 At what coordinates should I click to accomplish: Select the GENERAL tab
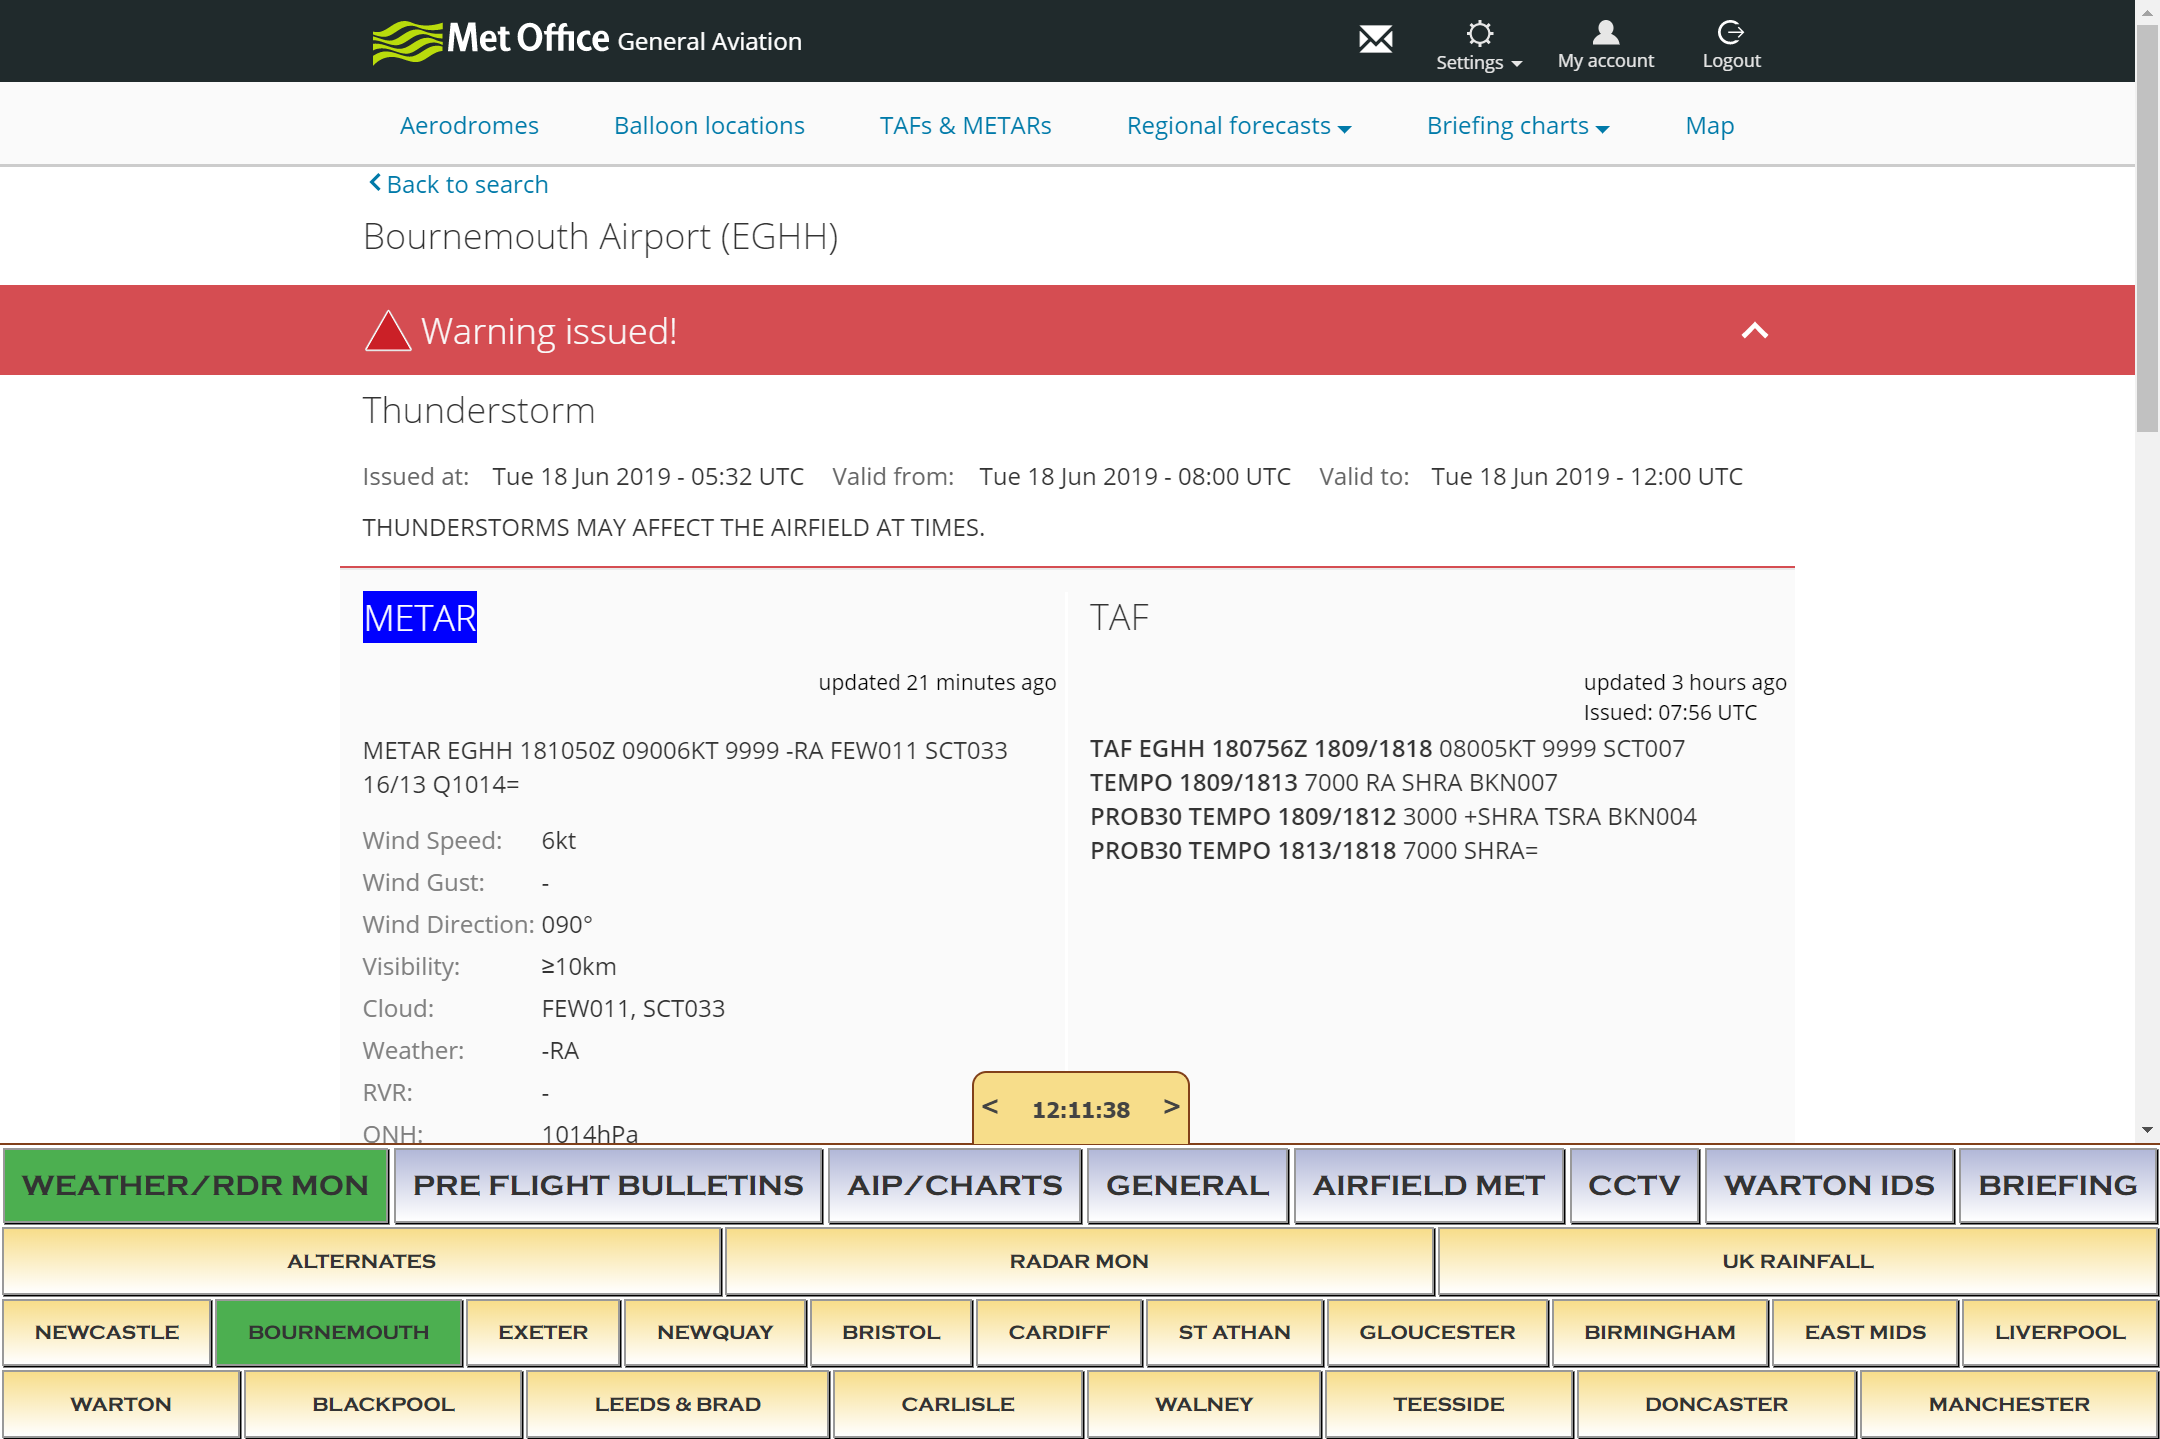point(1188,1186)
